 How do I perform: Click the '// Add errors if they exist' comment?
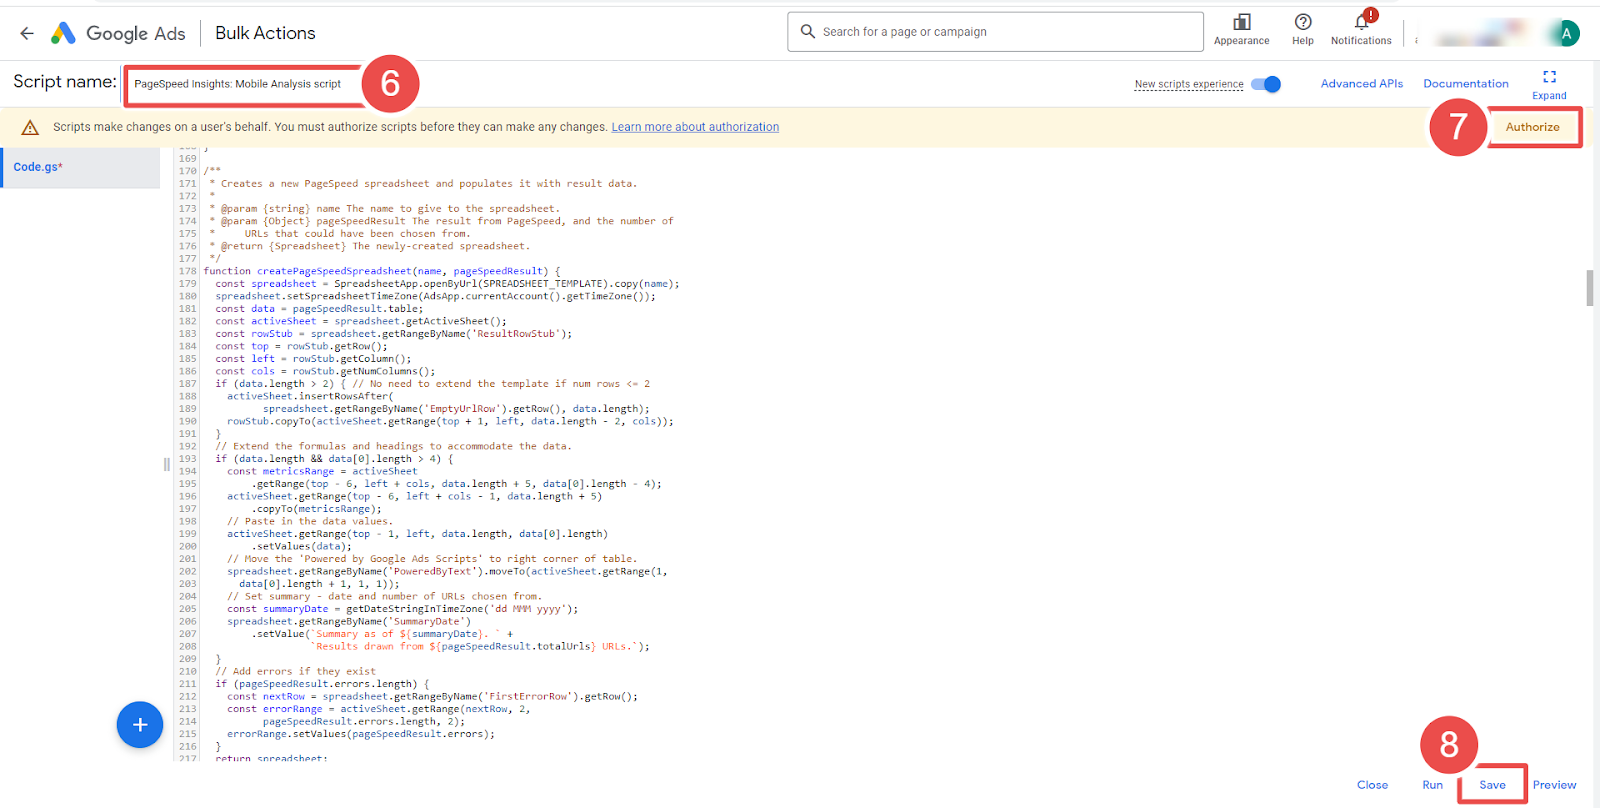(296, 671)
